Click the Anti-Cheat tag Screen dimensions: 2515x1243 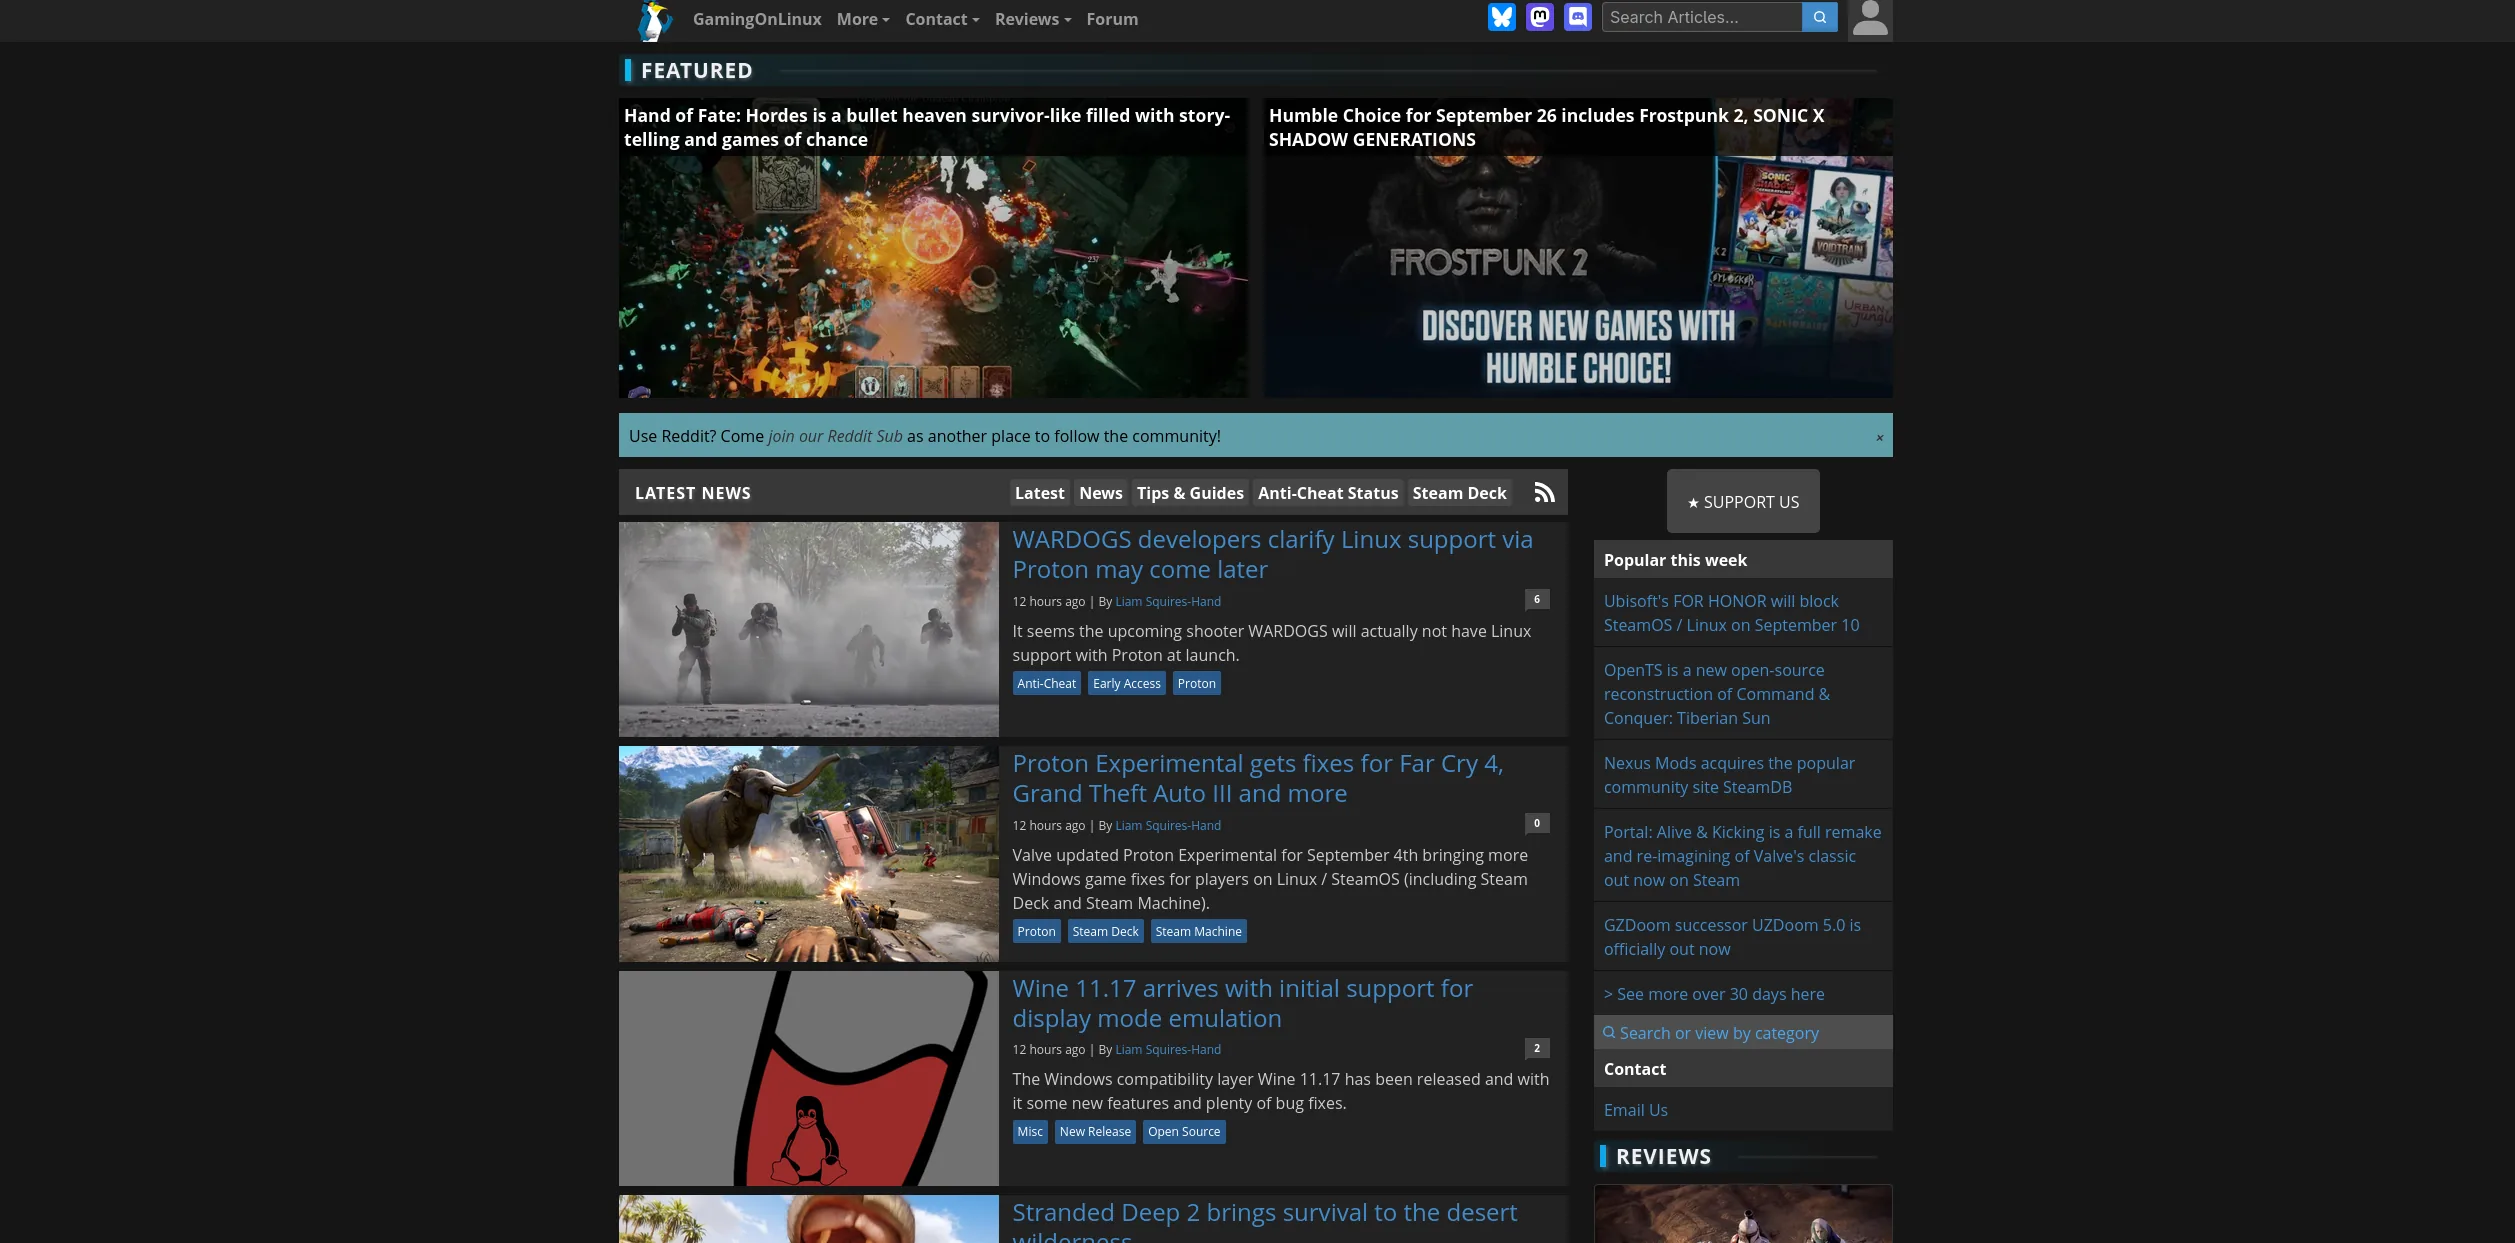pyautogui.click(x=1046, y=683)
